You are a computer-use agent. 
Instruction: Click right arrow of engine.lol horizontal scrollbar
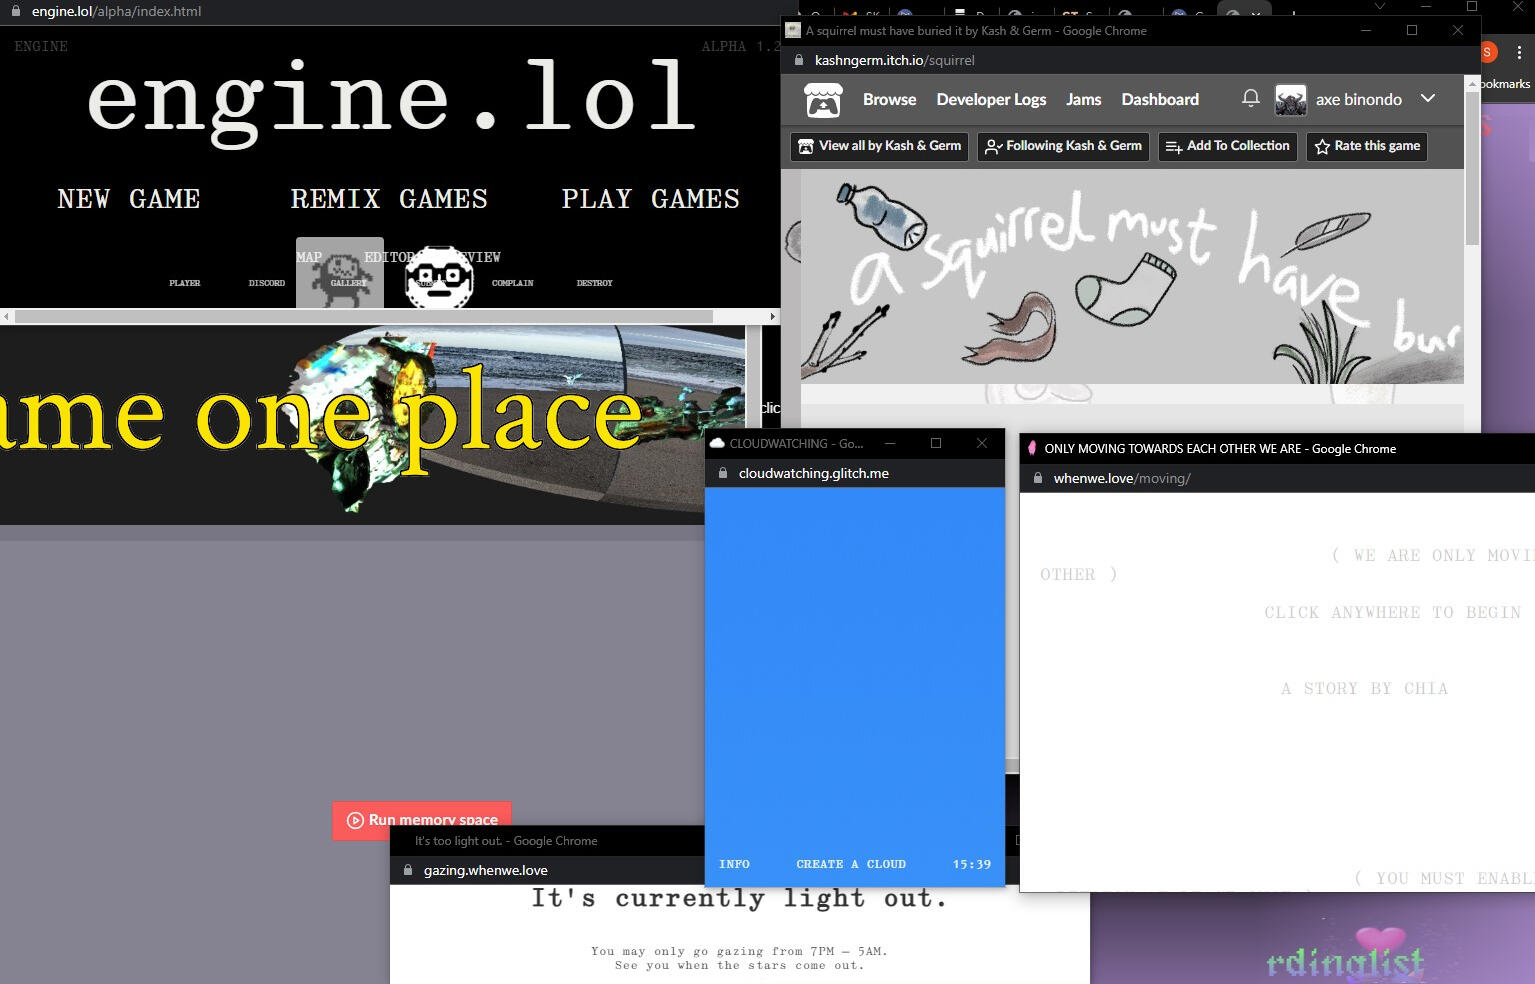click(772, 317)
